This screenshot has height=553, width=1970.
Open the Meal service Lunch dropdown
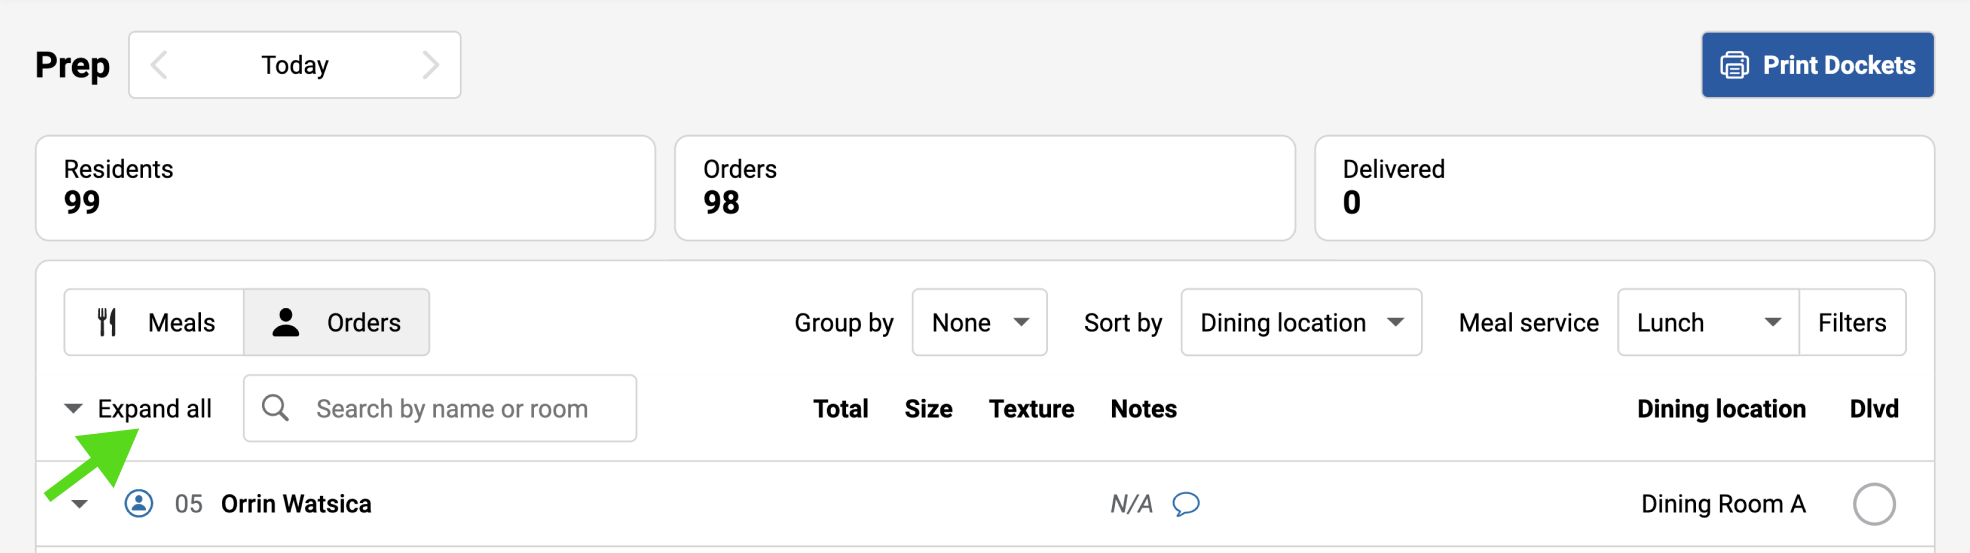point(1707,322)
